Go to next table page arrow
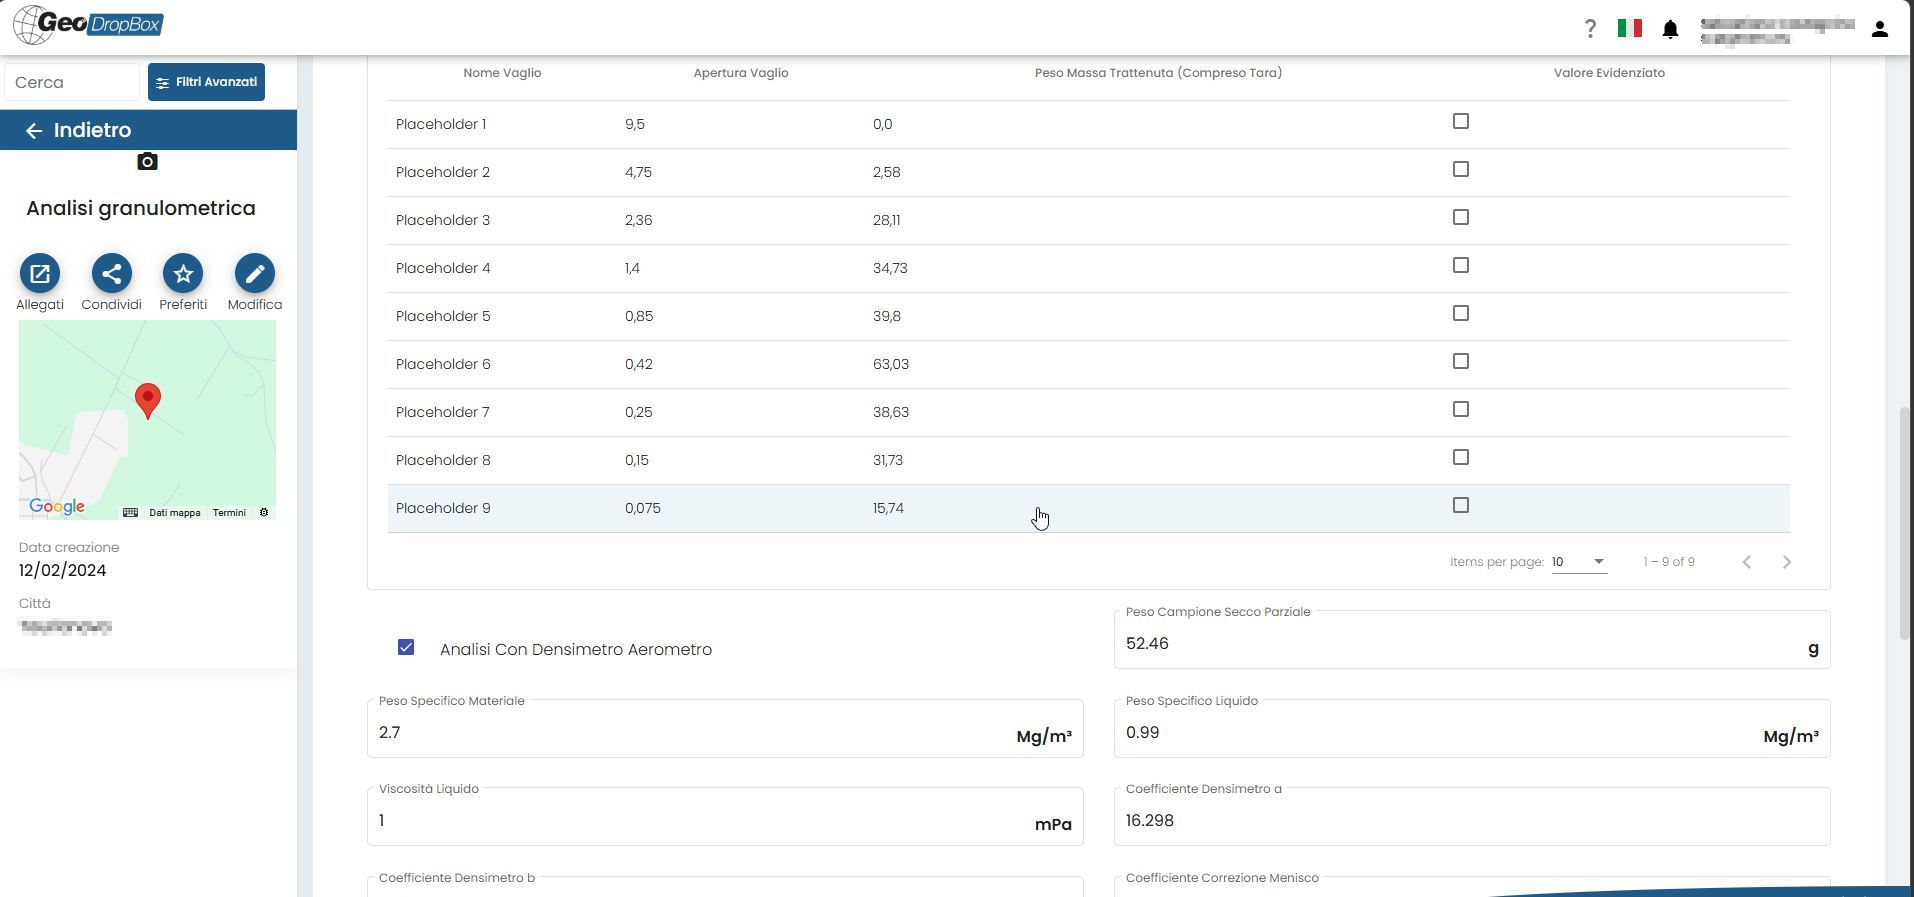Screen dimensions: 1914x897 [1787, 562]
